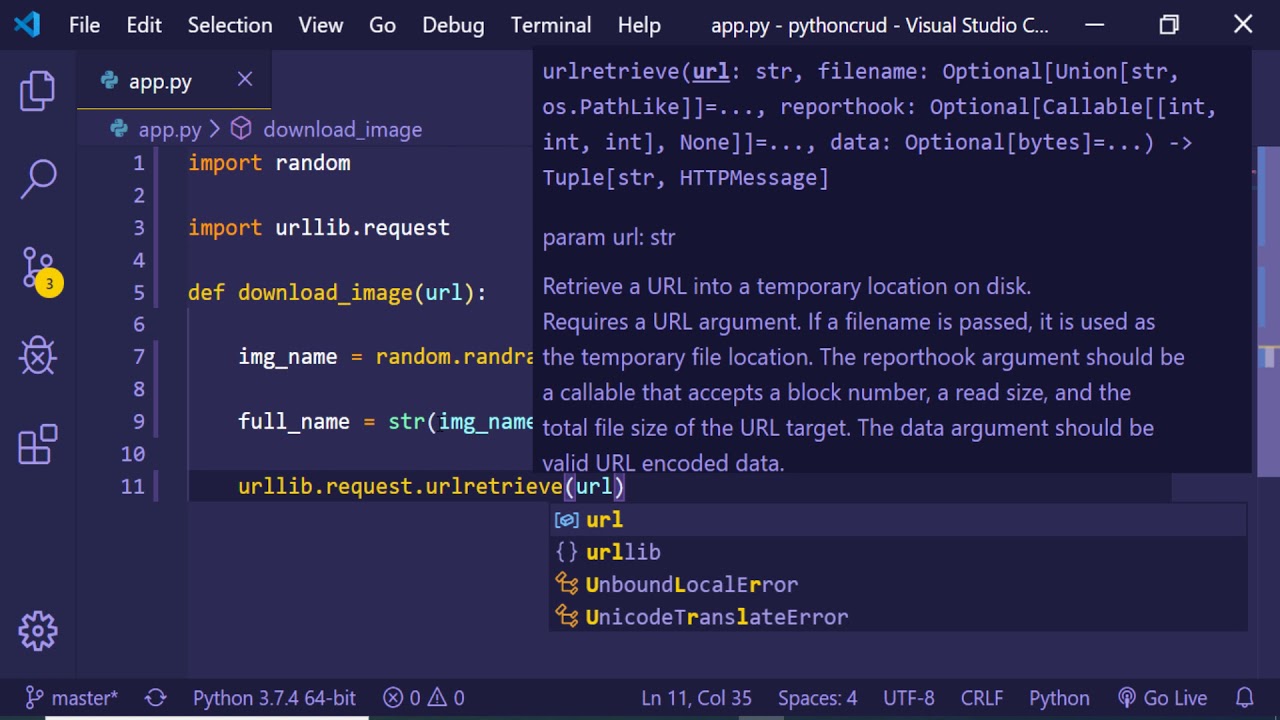
Task: Change the CRLF line ending setting
Action: pyautogui.click(x=982, y=698)
